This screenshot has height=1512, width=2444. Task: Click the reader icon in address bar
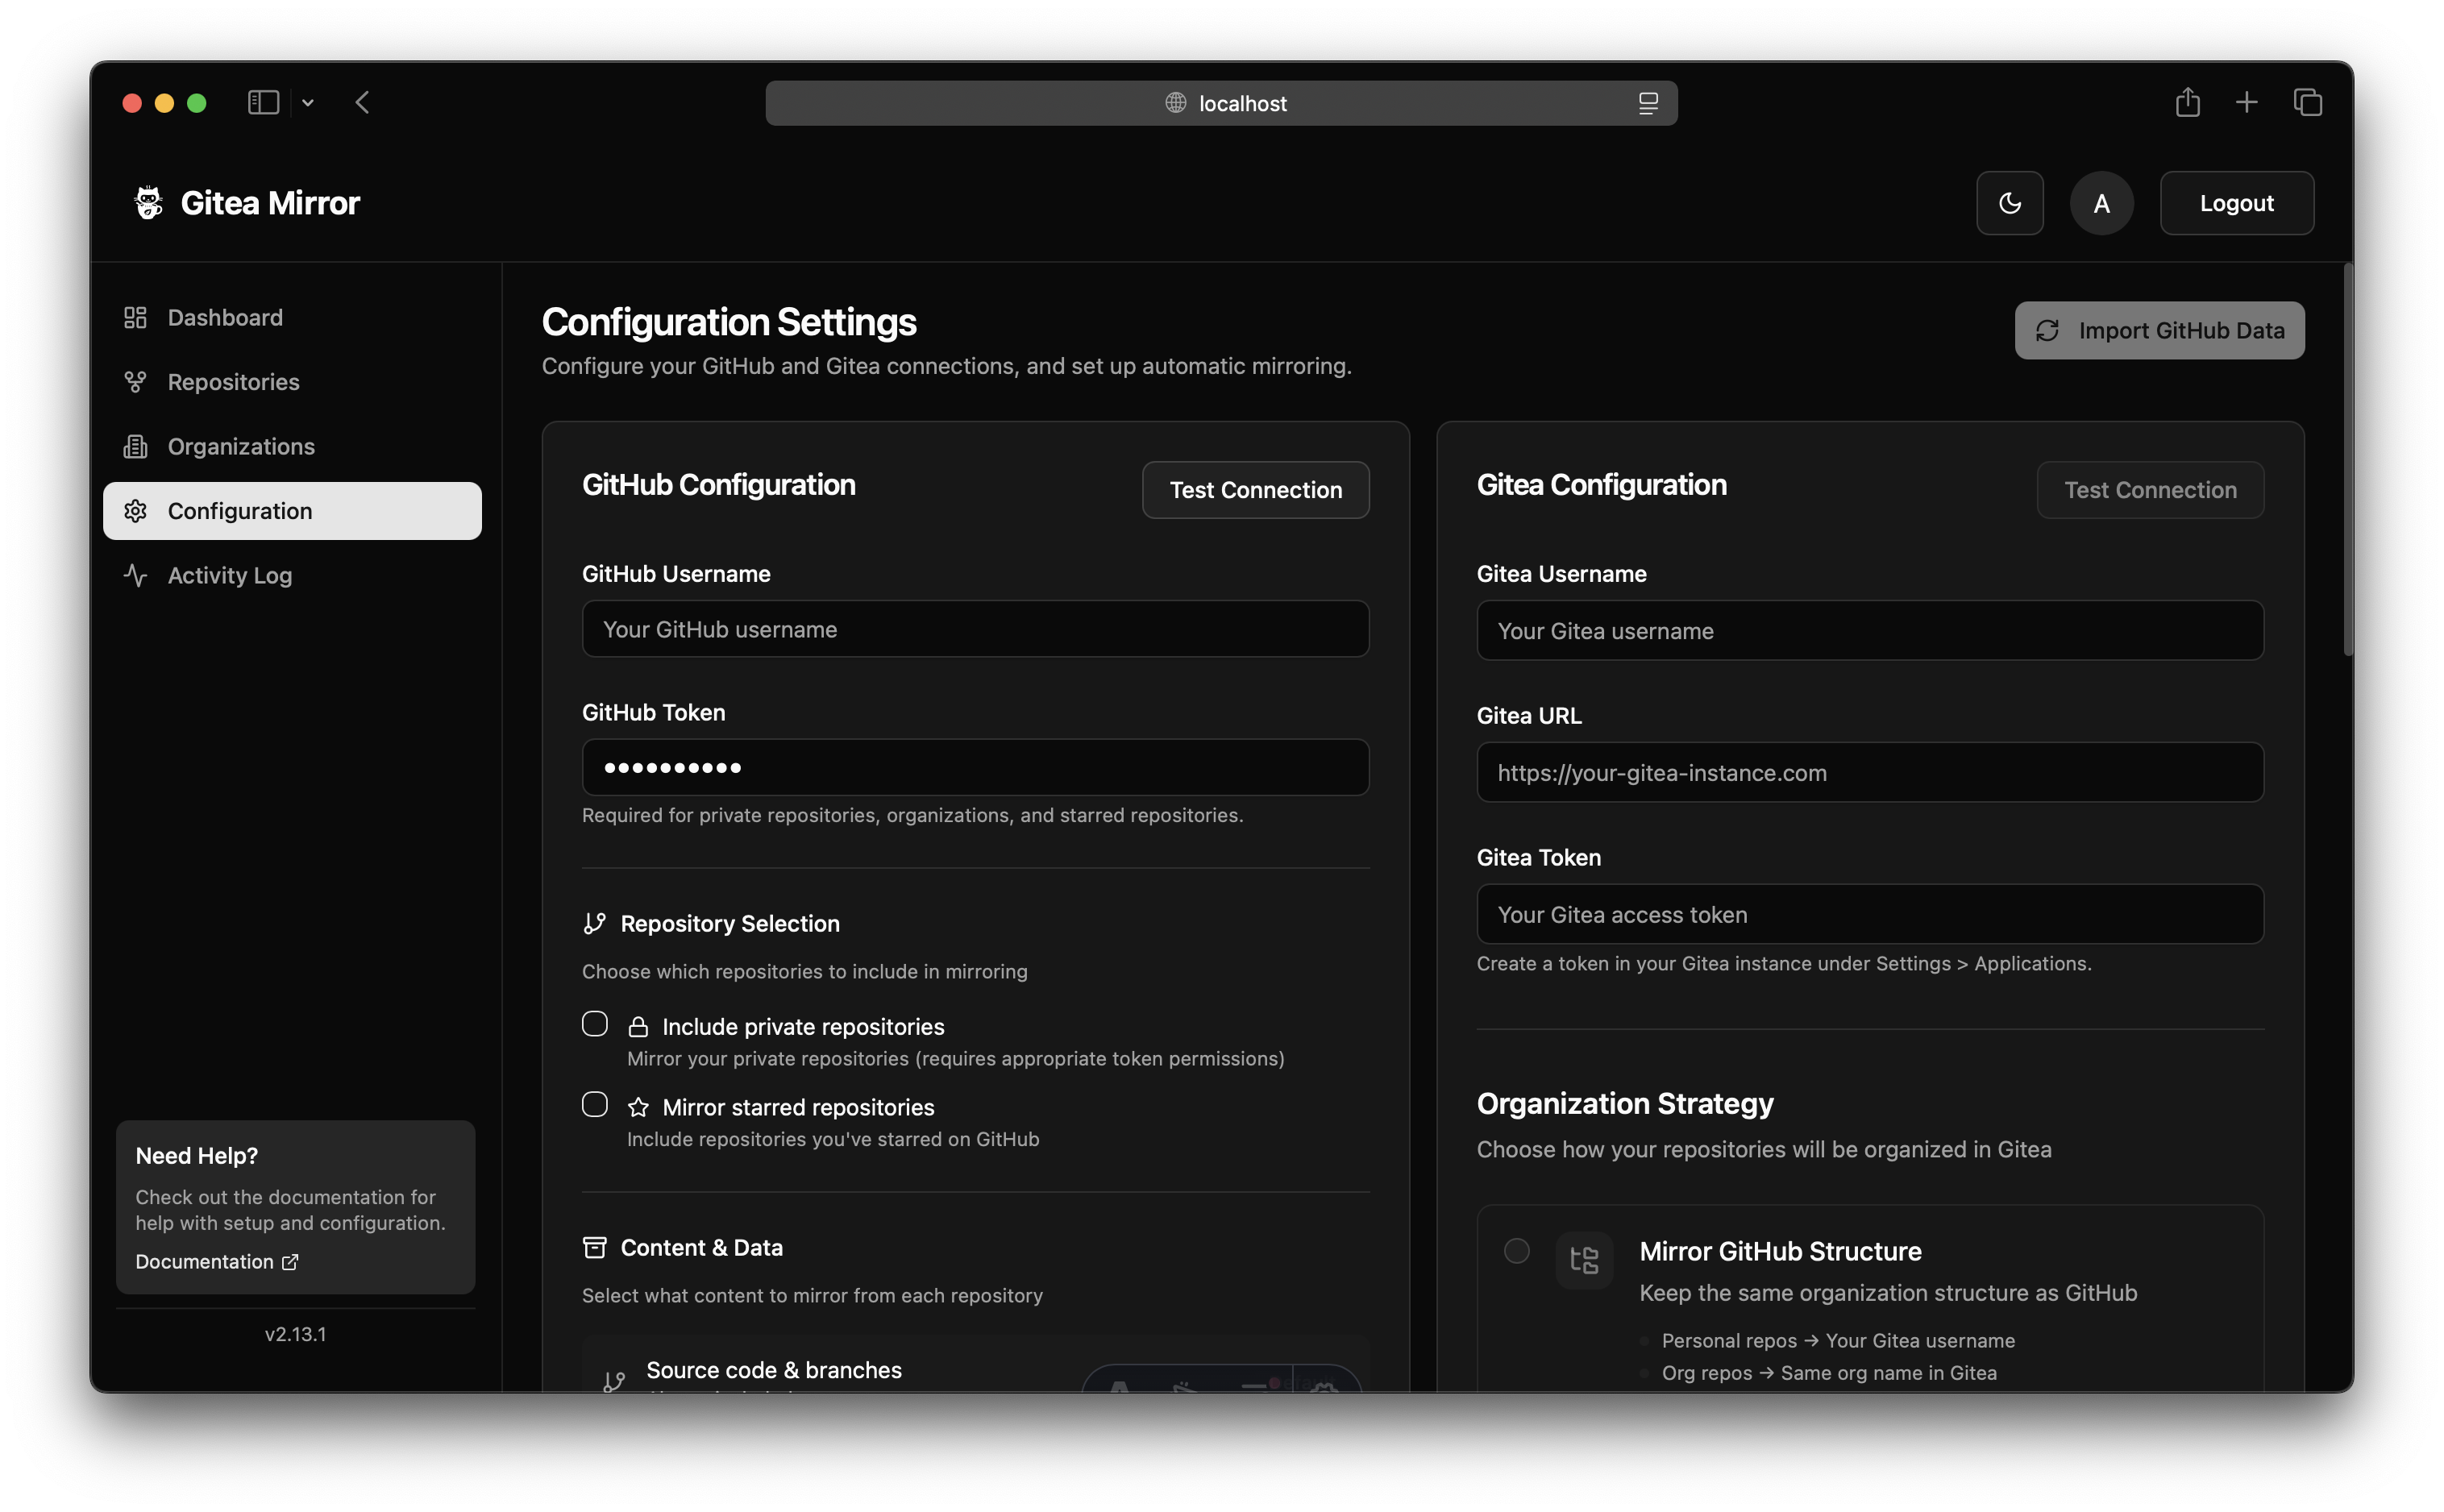point(1648,103)
